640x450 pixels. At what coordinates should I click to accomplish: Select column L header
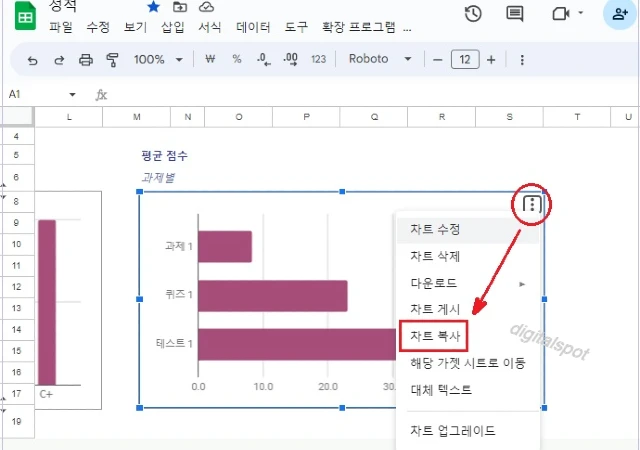click(x=69, y=117)
